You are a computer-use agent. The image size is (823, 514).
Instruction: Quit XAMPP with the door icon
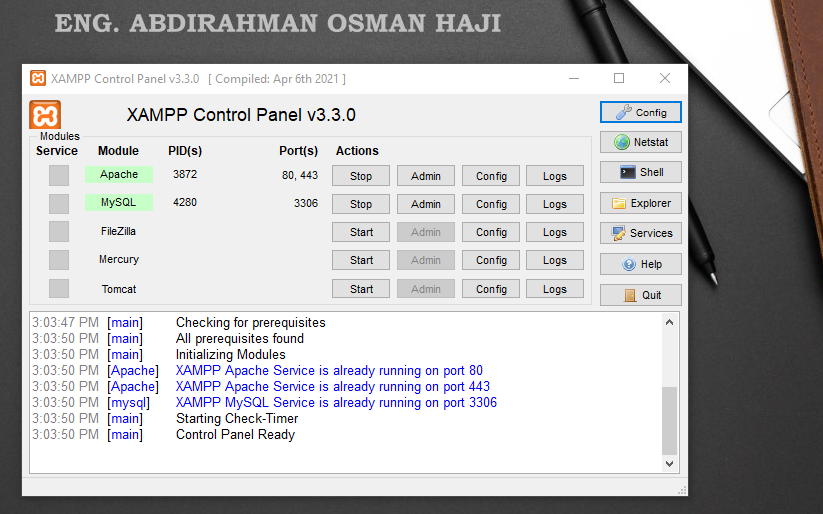[x=641, y=295]
